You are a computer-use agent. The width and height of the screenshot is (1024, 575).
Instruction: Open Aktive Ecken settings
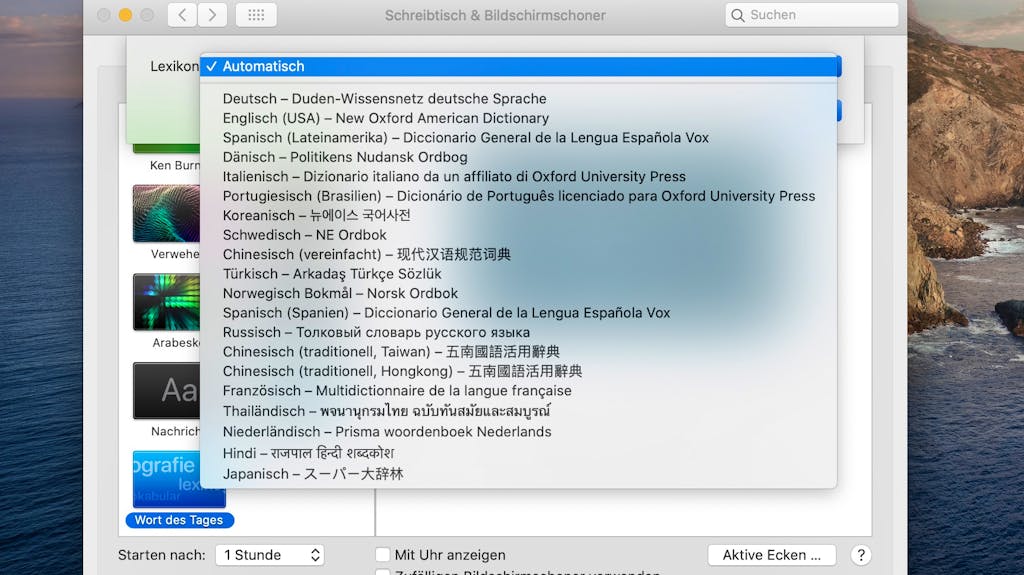tap(772, 555)
